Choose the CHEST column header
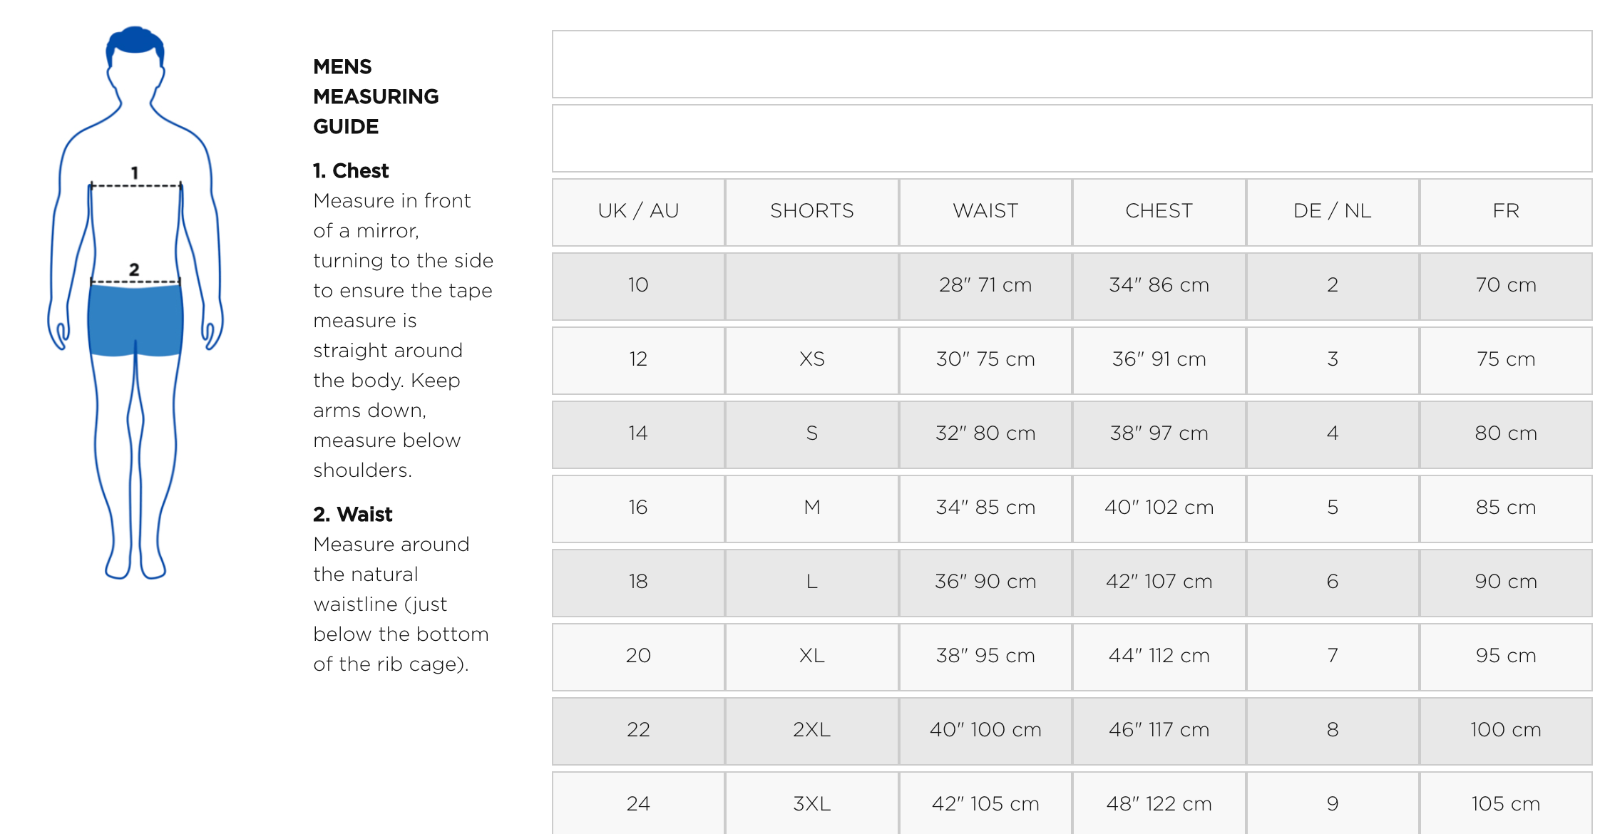The height and width of the screenshot is (834, 1600). click(x=1159, y=211)
